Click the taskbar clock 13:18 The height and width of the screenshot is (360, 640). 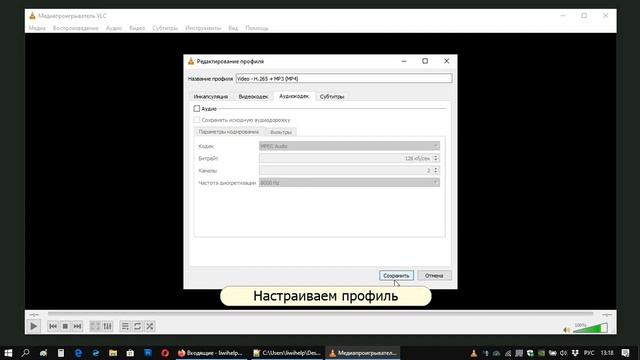[x=607, y=353]
